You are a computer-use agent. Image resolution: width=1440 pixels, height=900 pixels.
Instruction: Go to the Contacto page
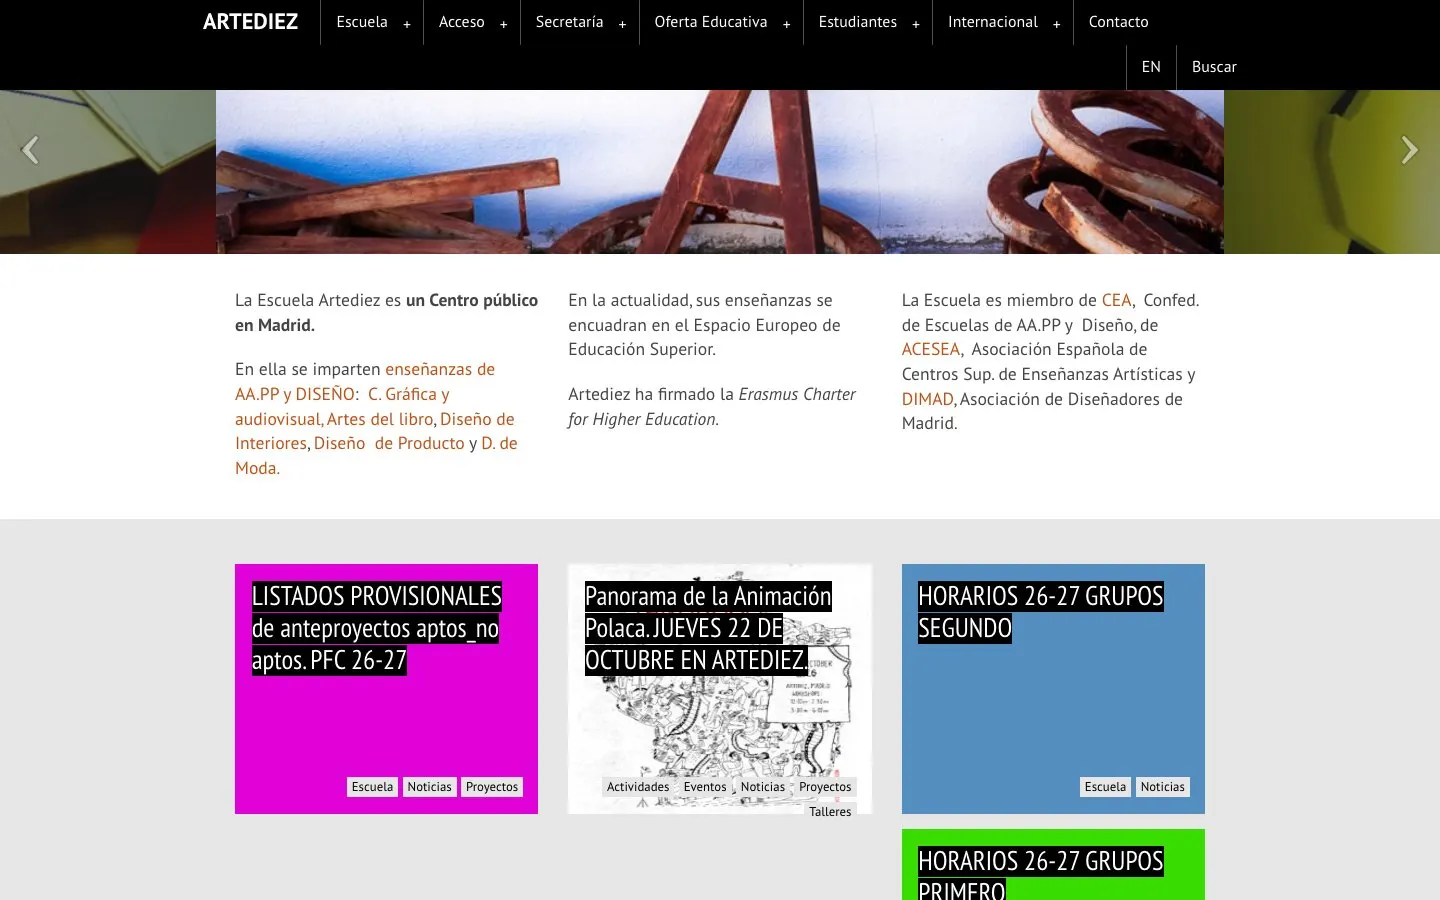1119,22
